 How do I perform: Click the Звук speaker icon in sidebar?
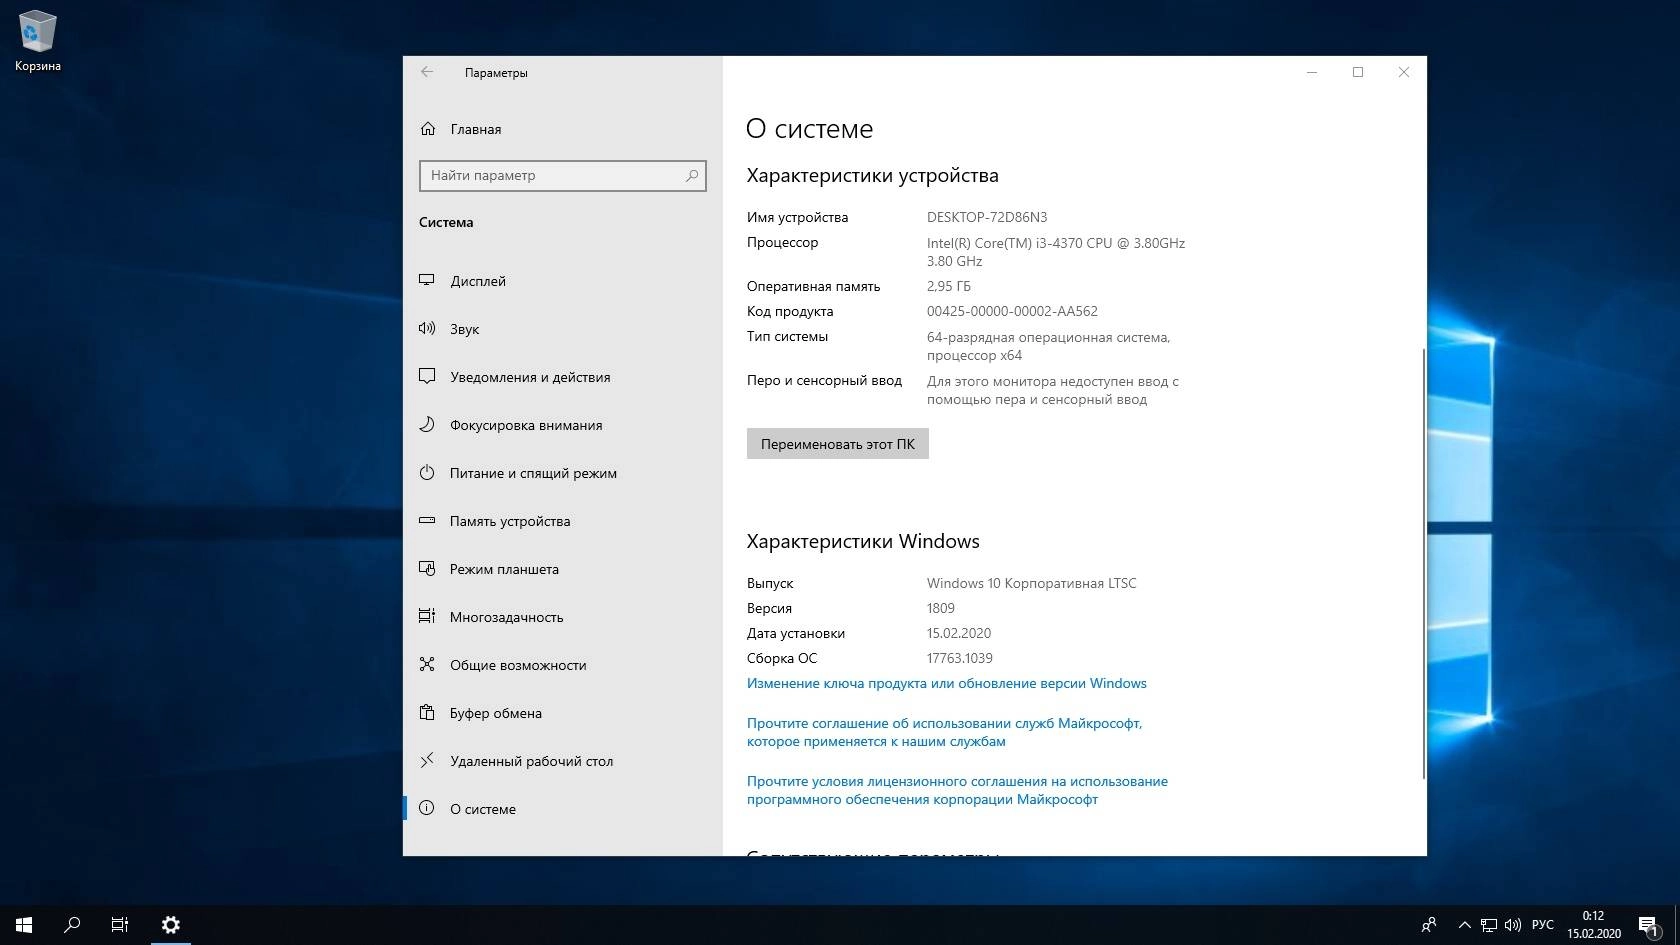[x=427, y=329]
